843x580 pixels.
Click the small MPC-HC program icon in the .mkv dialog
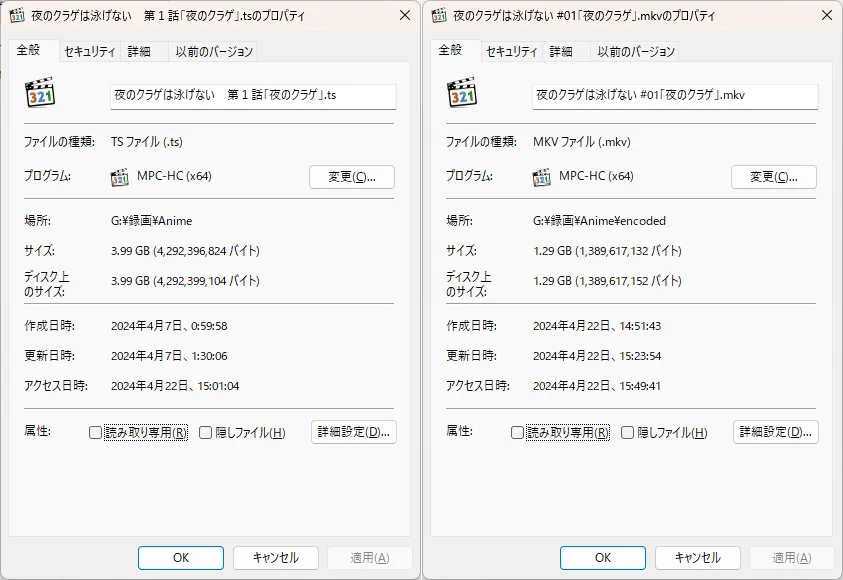point(542,177)
